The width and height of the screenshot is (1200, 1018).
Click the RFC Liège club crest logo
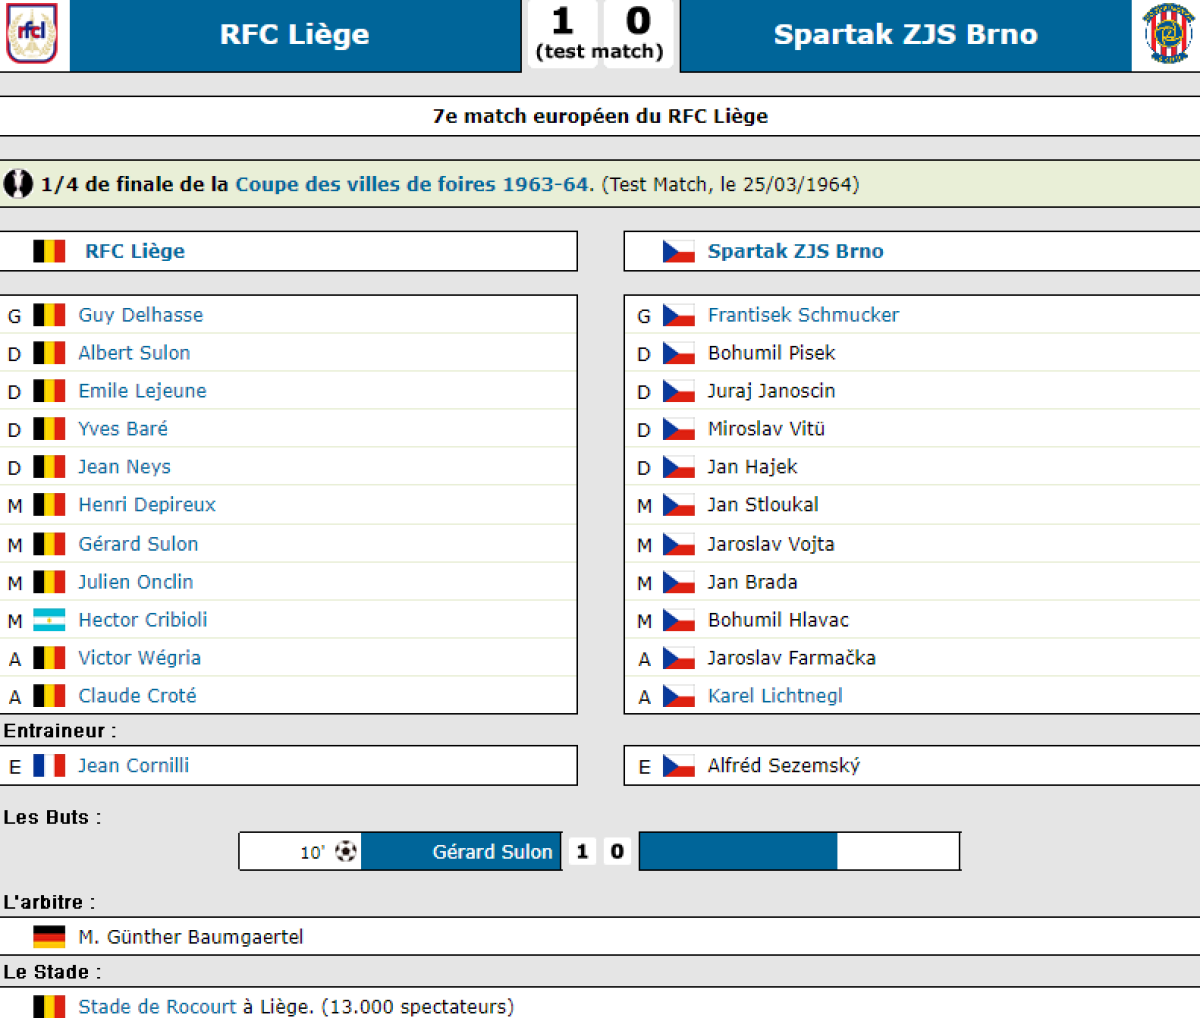33,33
